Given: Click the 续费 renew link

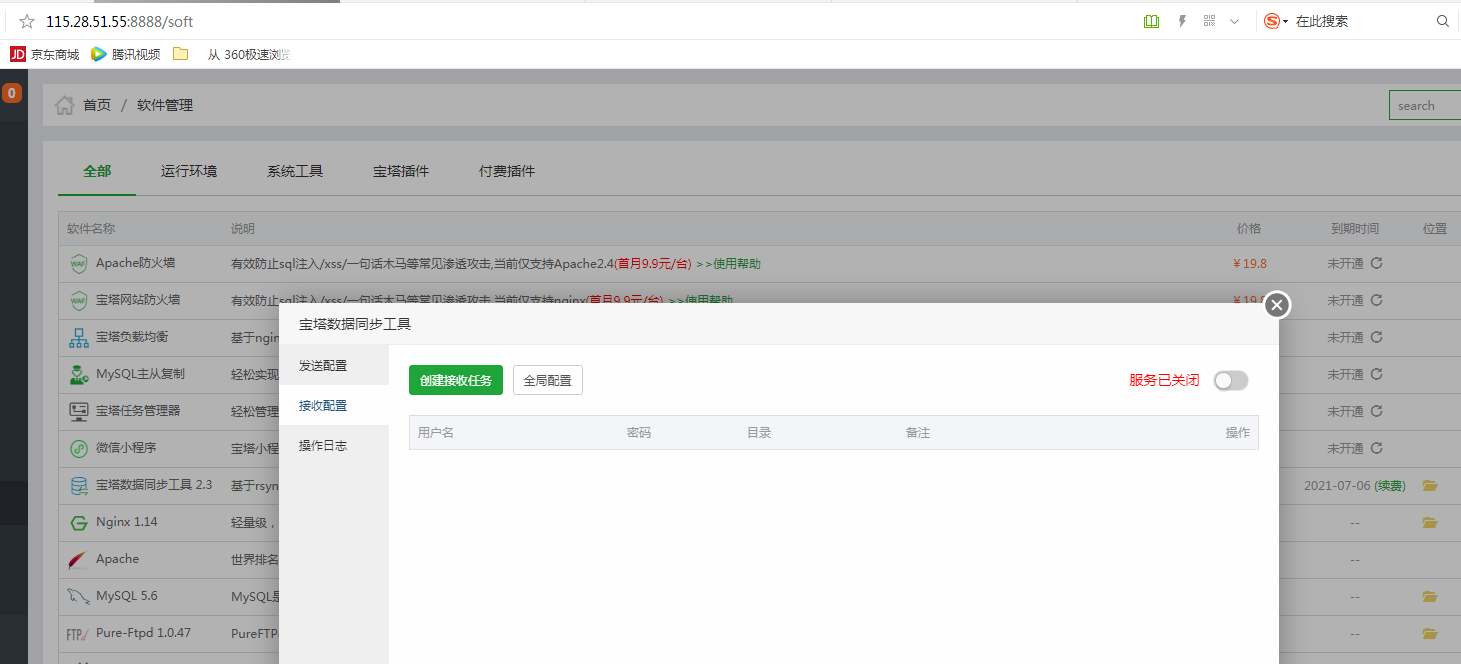Looking at the screenshot, I should point(1390,486).
